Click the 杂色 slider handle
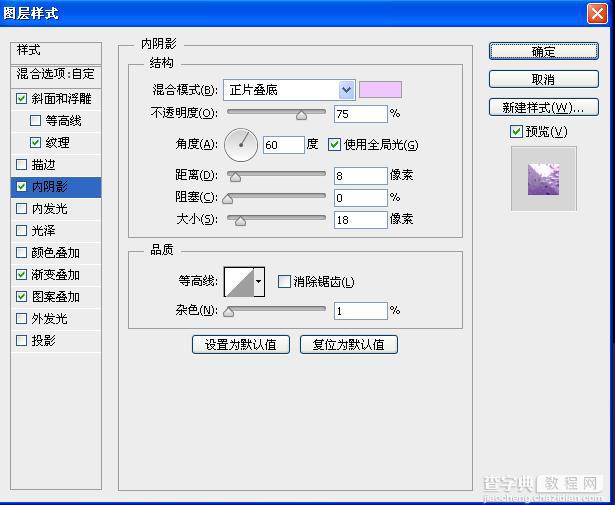This screenshot has height=505, width=615. pyautogui.click(x=228, y=312)
